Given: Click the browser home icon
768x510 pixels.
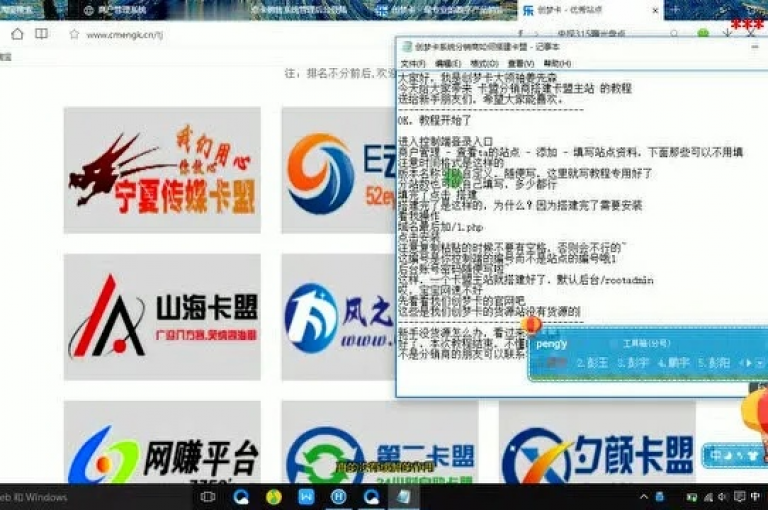Looking at the screenshot, I should pos(17,34).
